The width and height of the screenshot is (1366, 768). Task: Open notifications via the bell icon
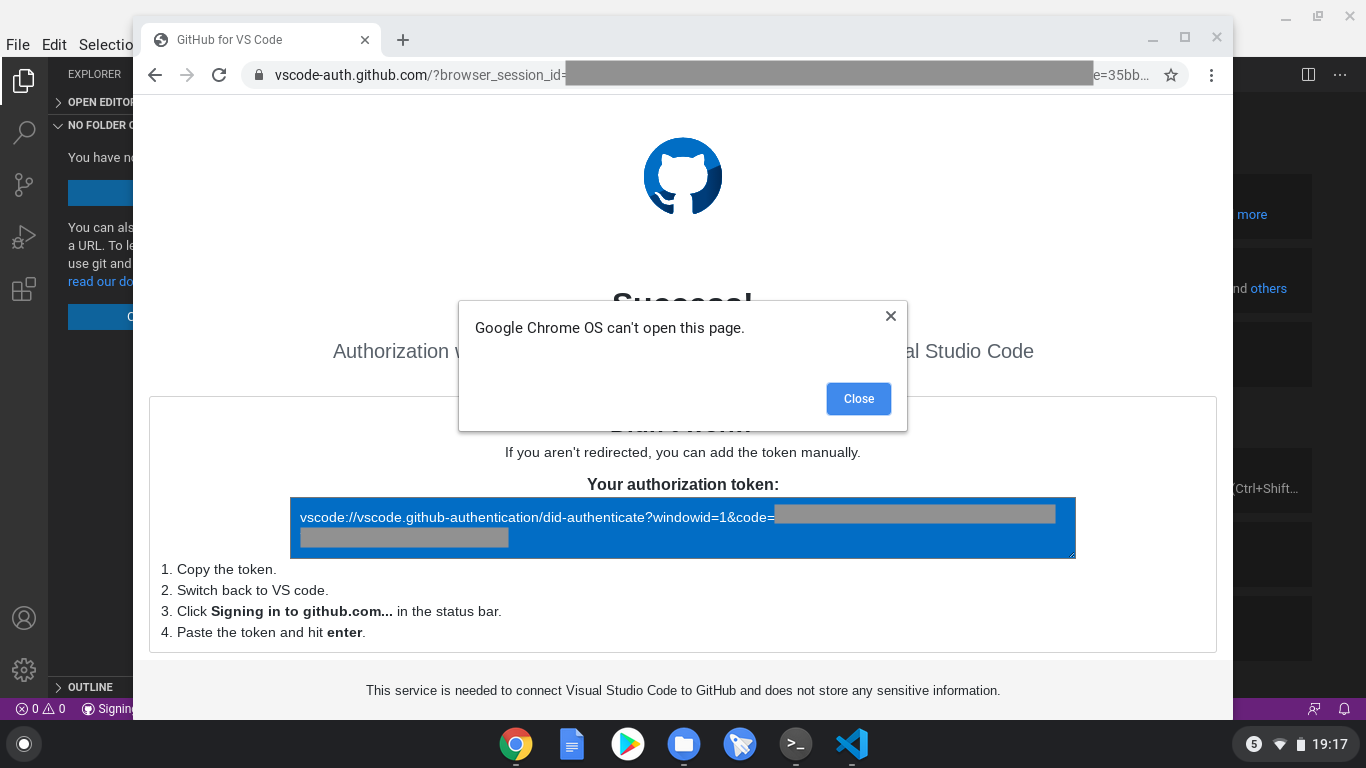coord(1342,708)
